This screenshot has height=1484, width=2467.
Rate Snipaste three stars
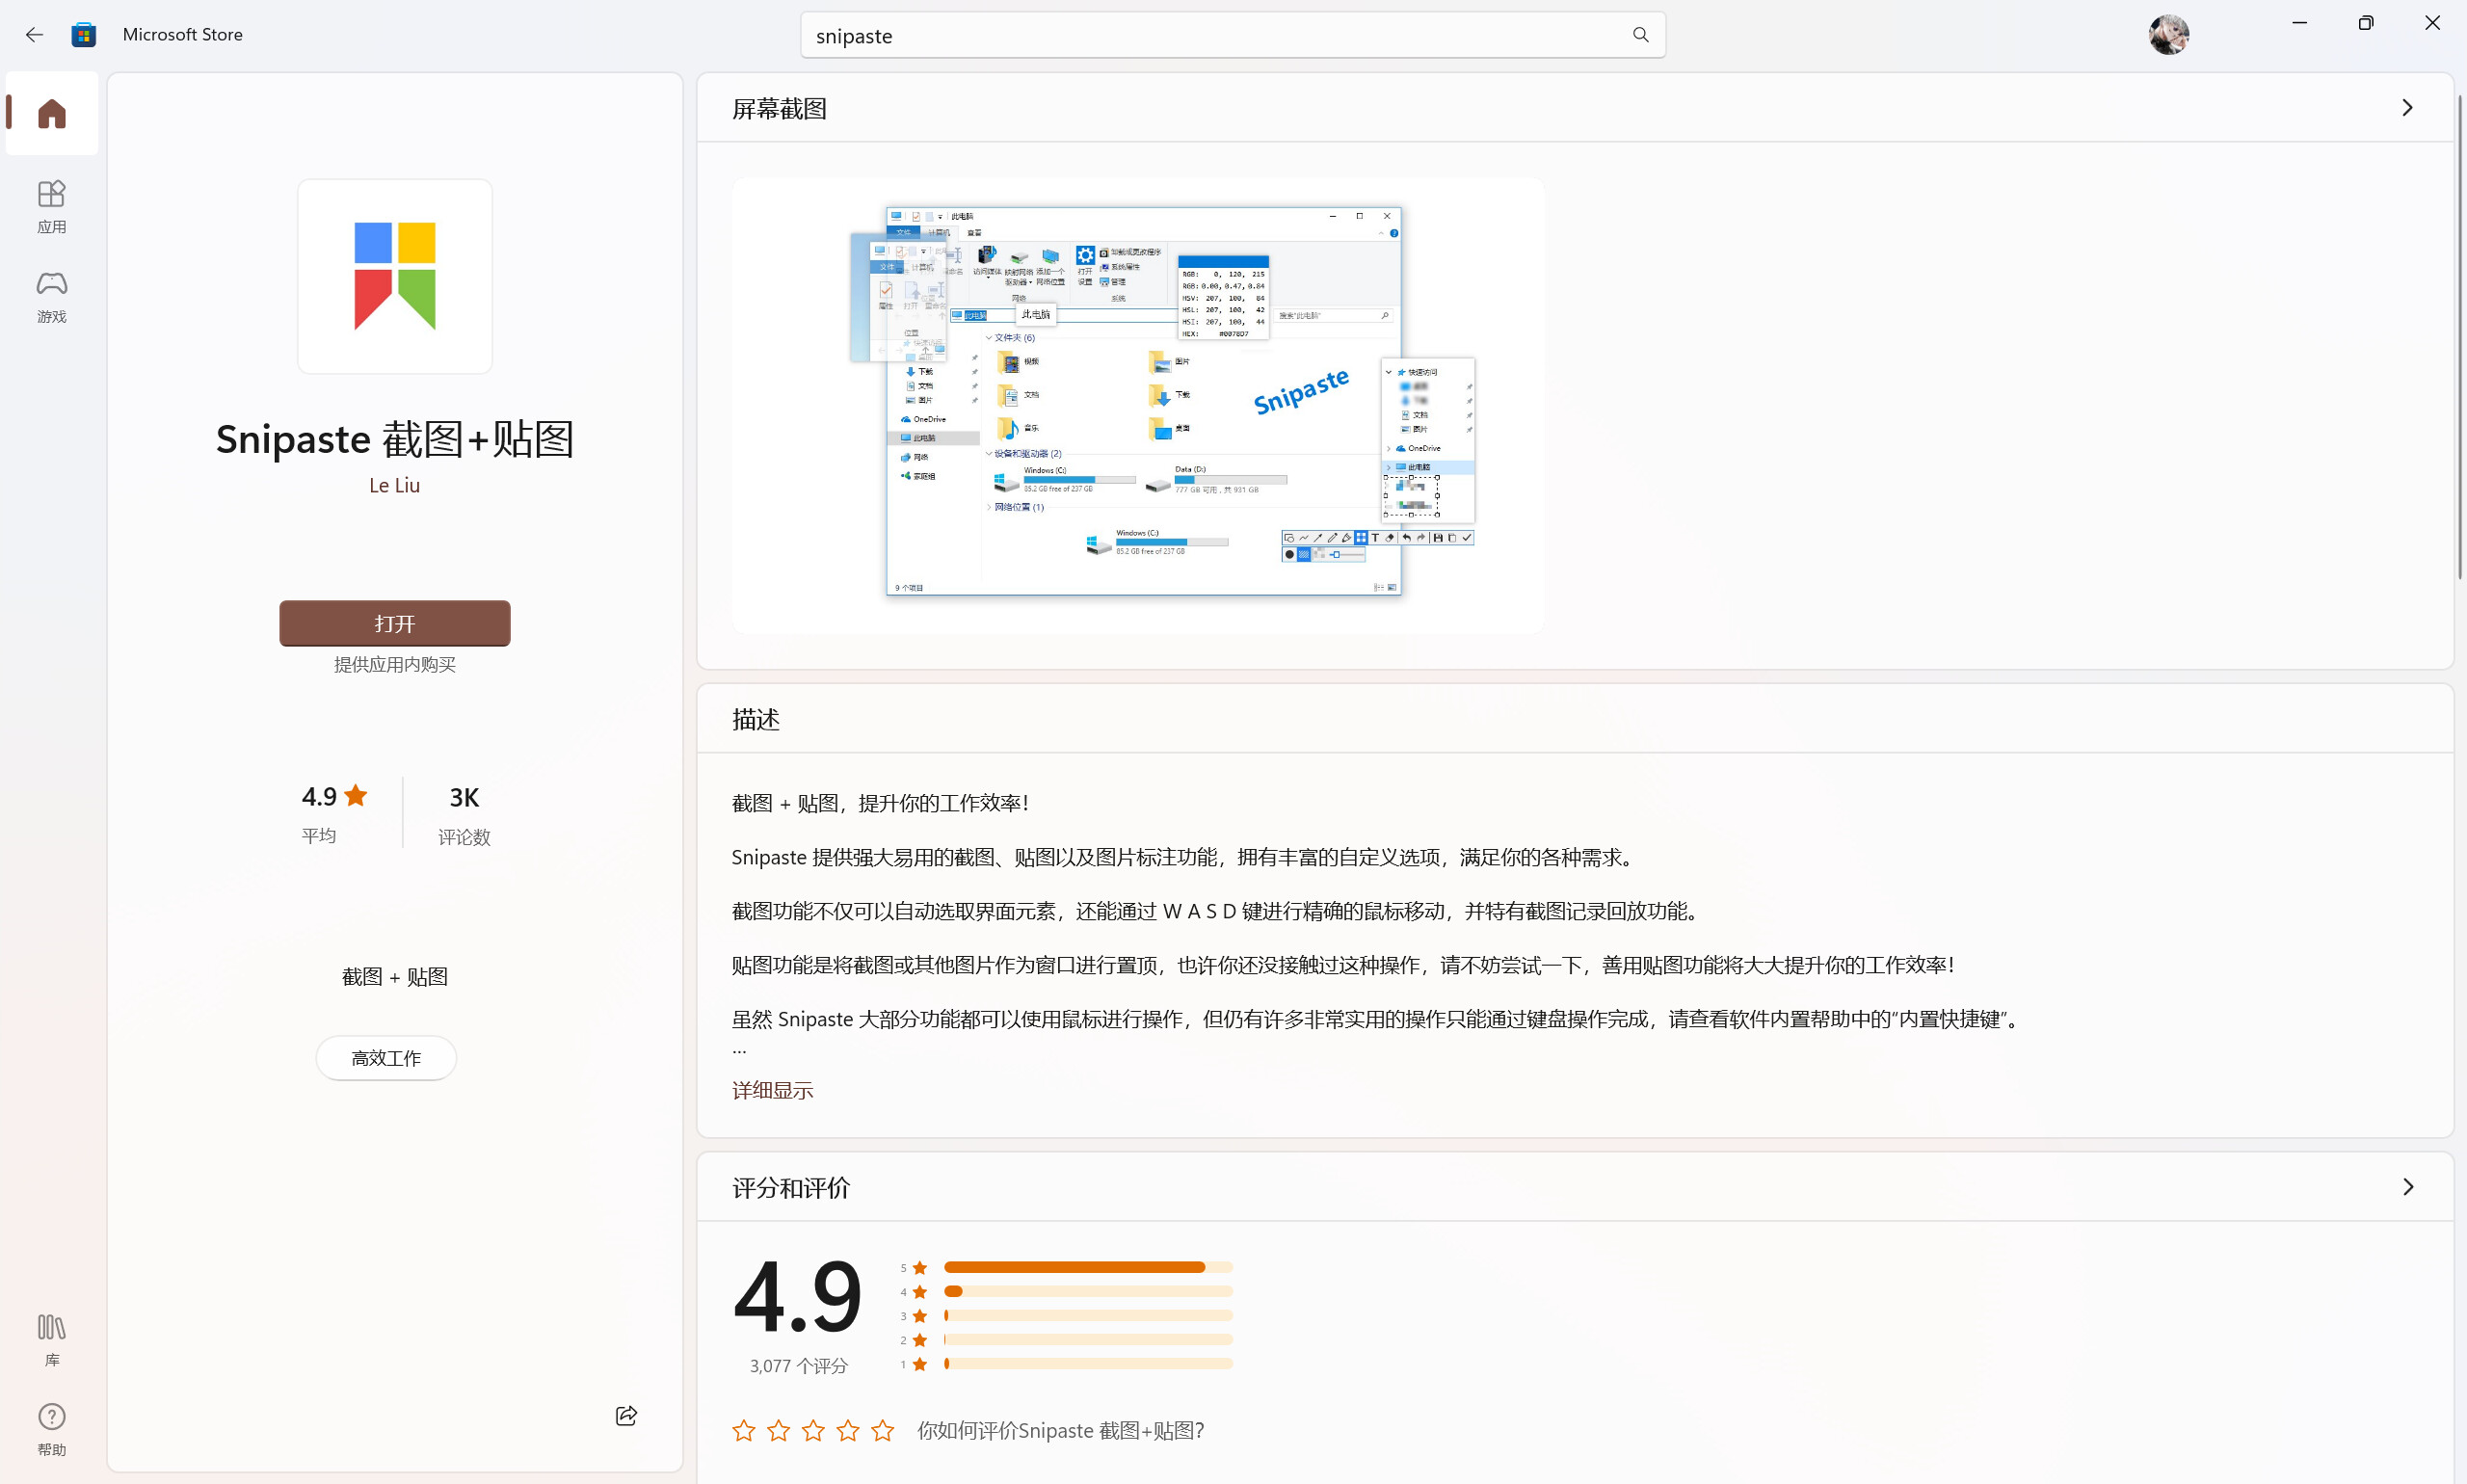click(x=813, y=1430)
